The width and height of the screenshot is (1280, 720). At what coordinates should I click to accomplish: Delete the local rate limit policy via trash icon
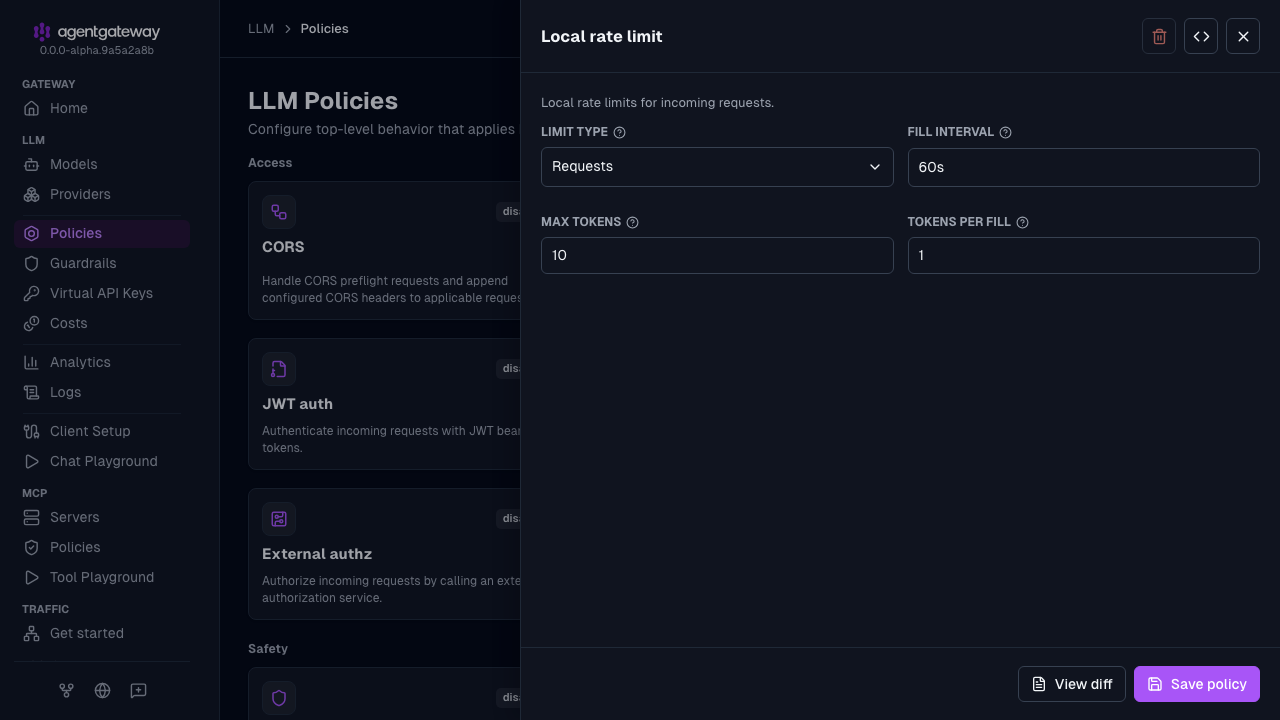point(1159,36)
